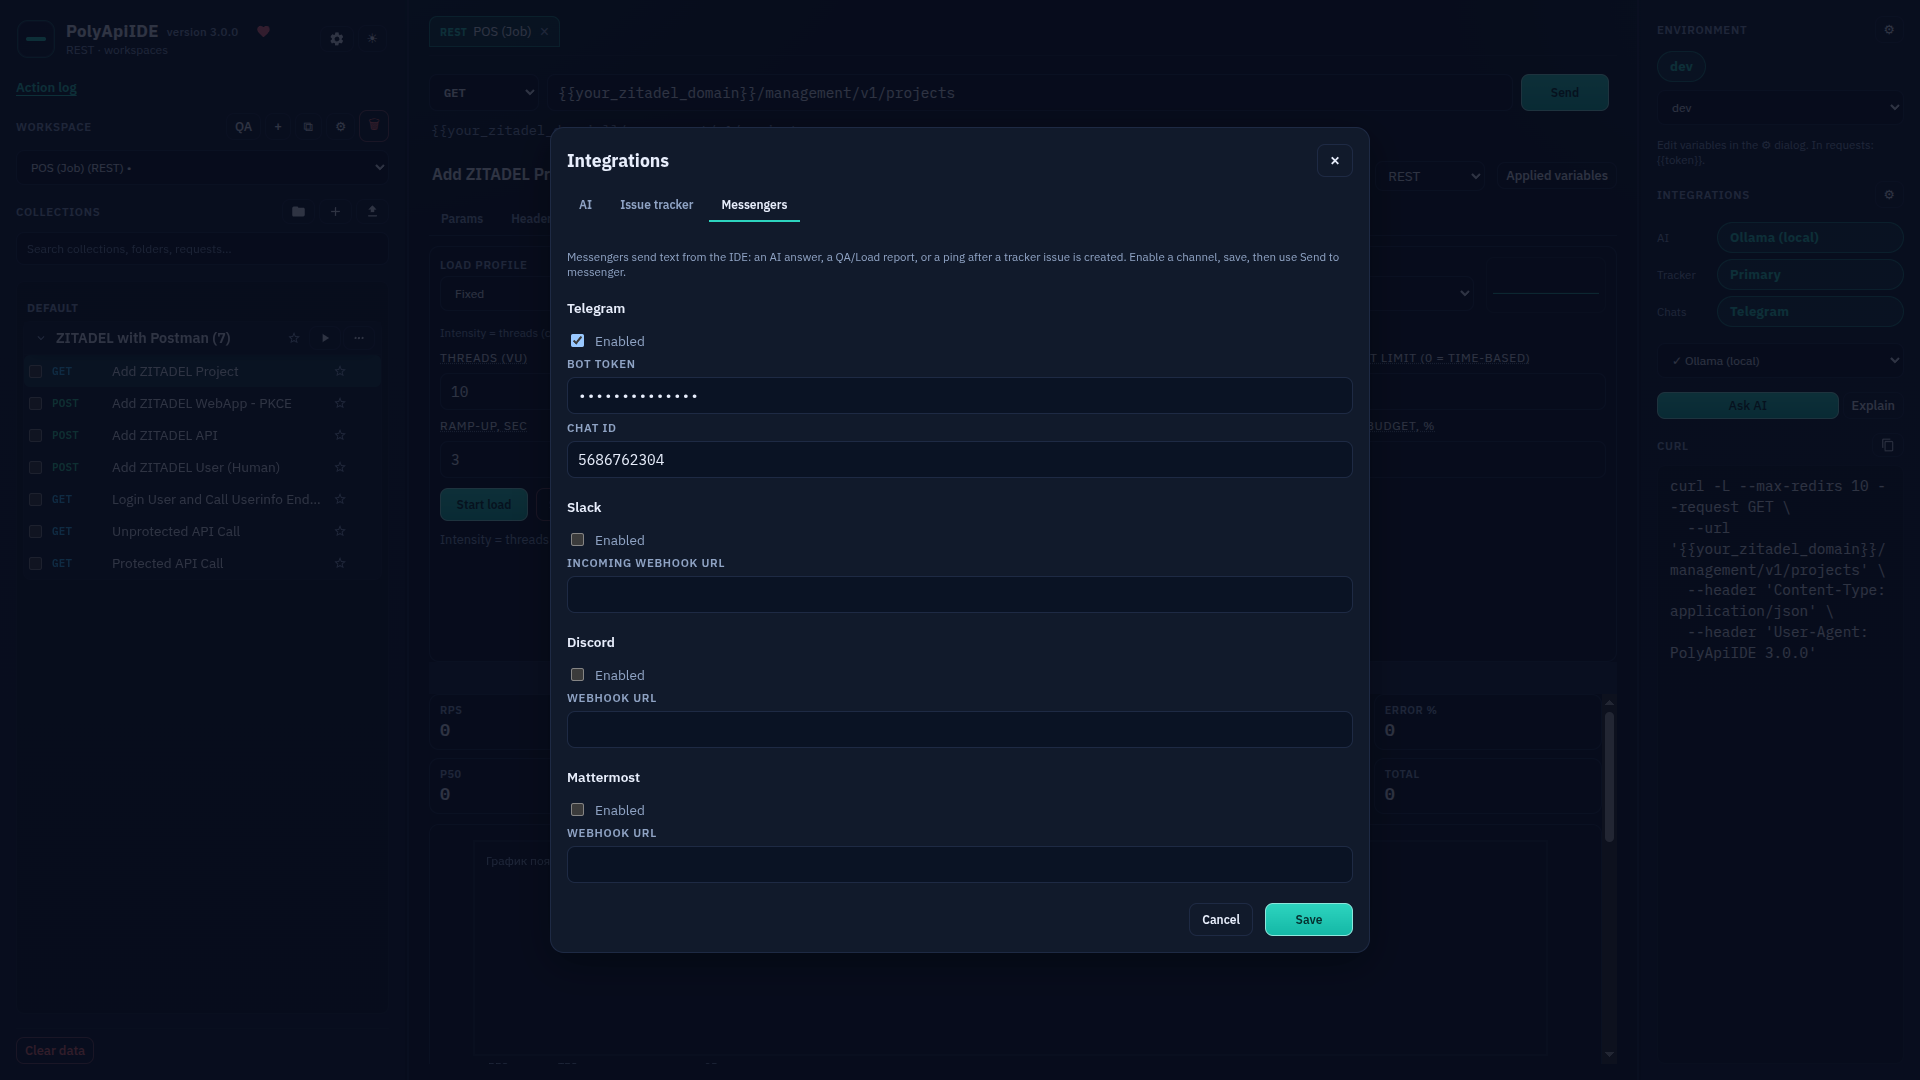
Task: Delete workspace with red trash icon
Action: click(x=374, y=126)
